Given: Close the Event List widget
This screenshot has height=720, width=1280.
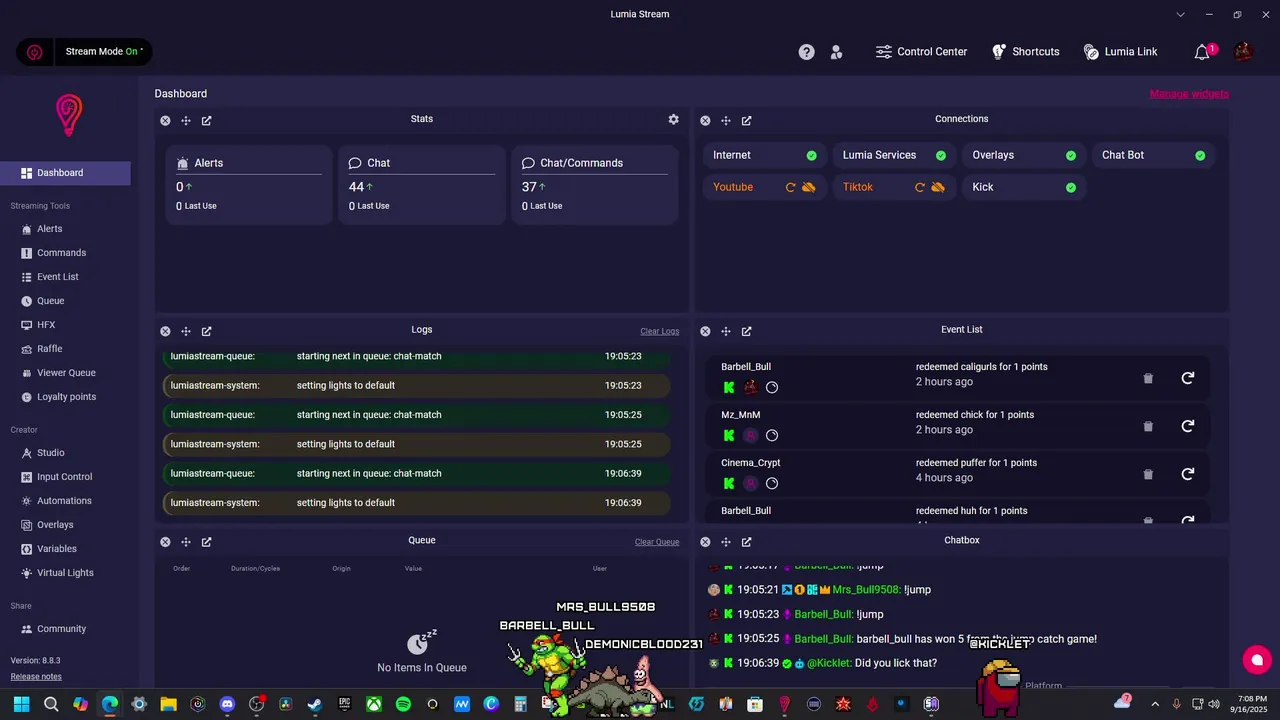Looking at the screenshot, I should pyautogui.click(x=705, y=331).
